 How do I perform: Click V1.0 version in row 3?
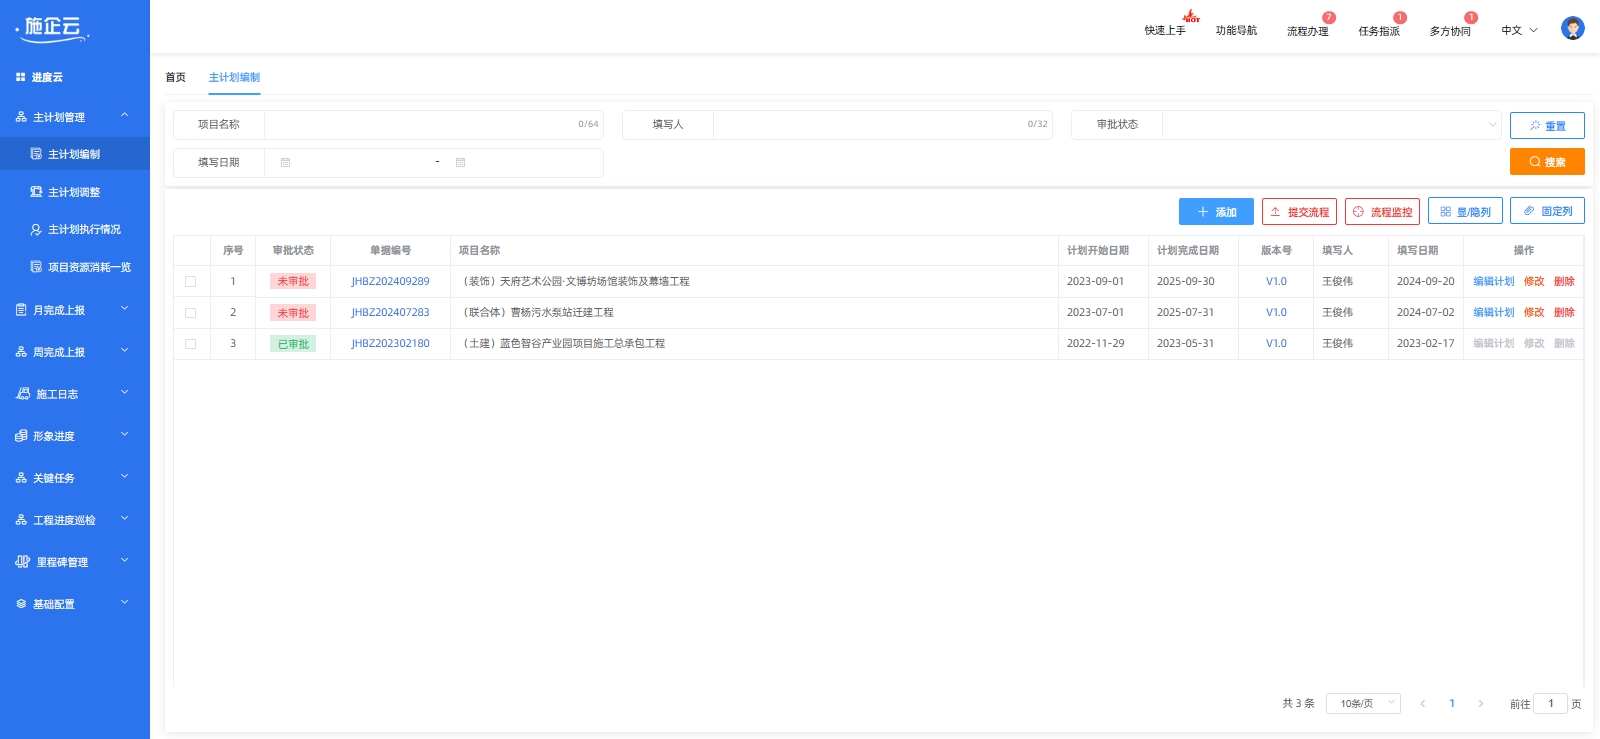1276,344
